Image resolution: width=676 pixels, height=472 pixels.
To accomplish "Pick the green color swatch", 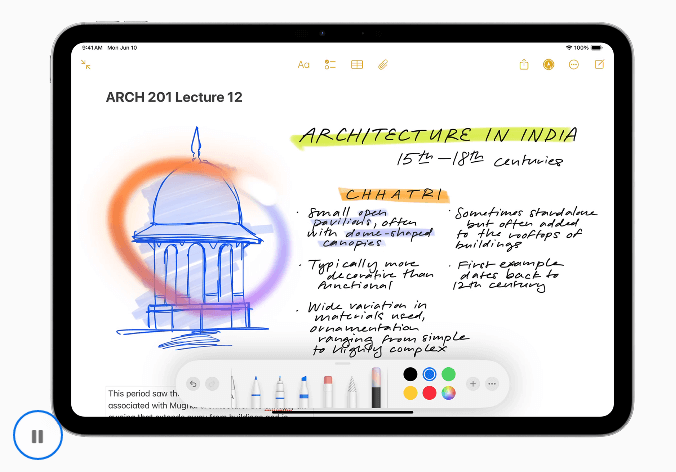I will point(449,374).
